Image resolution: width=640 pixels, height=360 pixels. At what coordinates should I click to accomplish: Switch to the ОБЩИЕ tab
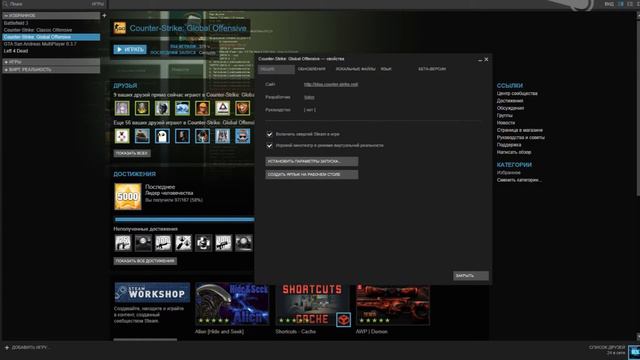276,69
